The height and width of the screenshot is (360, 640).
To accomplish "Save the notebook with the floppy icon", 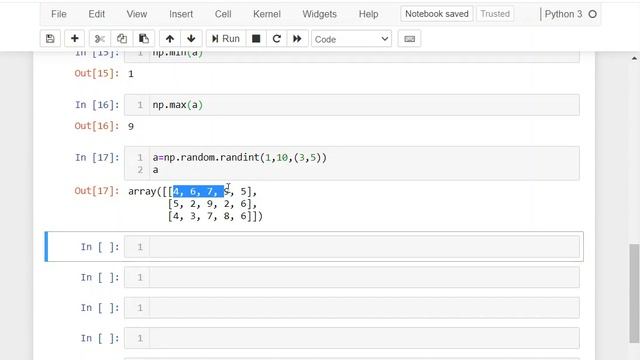I will (x=50, y=39).
